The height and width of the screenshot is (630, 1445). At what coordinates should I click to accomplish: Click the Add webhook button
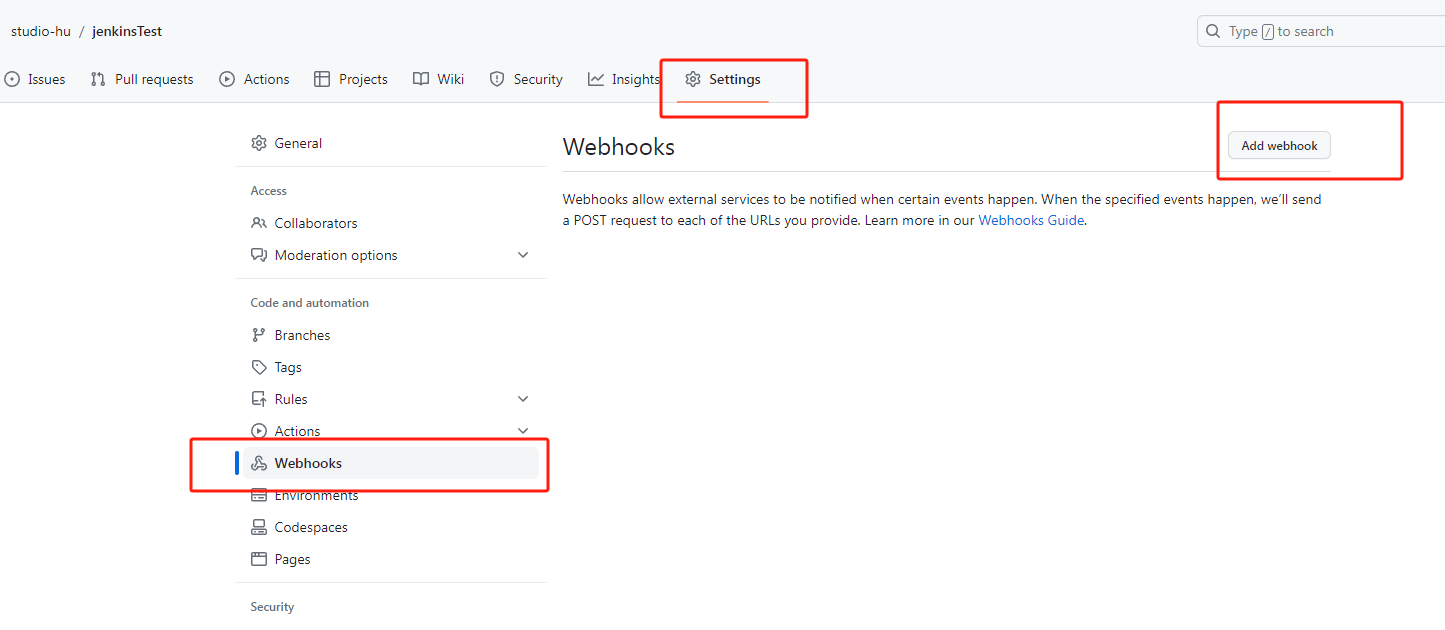(1278, 145)
